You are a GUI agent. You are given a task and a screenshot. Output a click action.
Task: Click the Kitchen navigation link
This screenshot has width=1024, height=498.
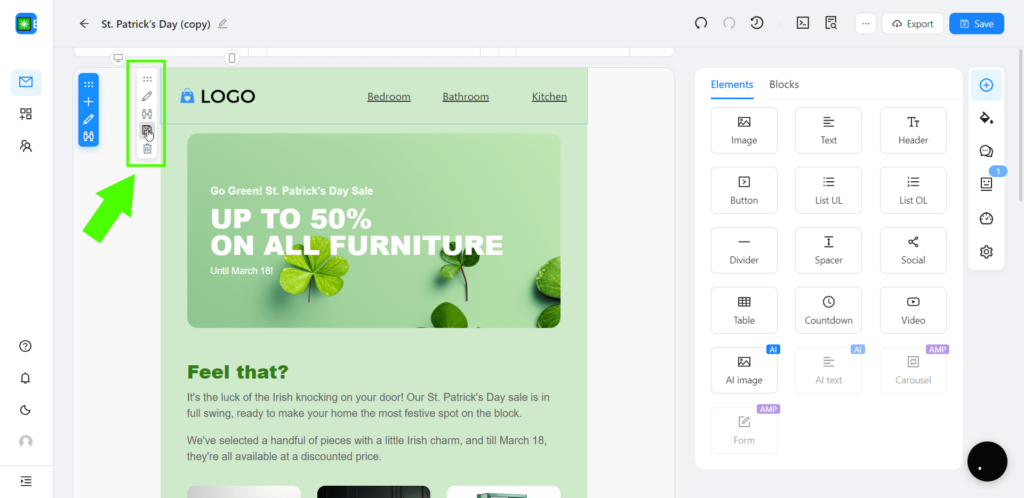pyautogui.click(x=549, y=97)
